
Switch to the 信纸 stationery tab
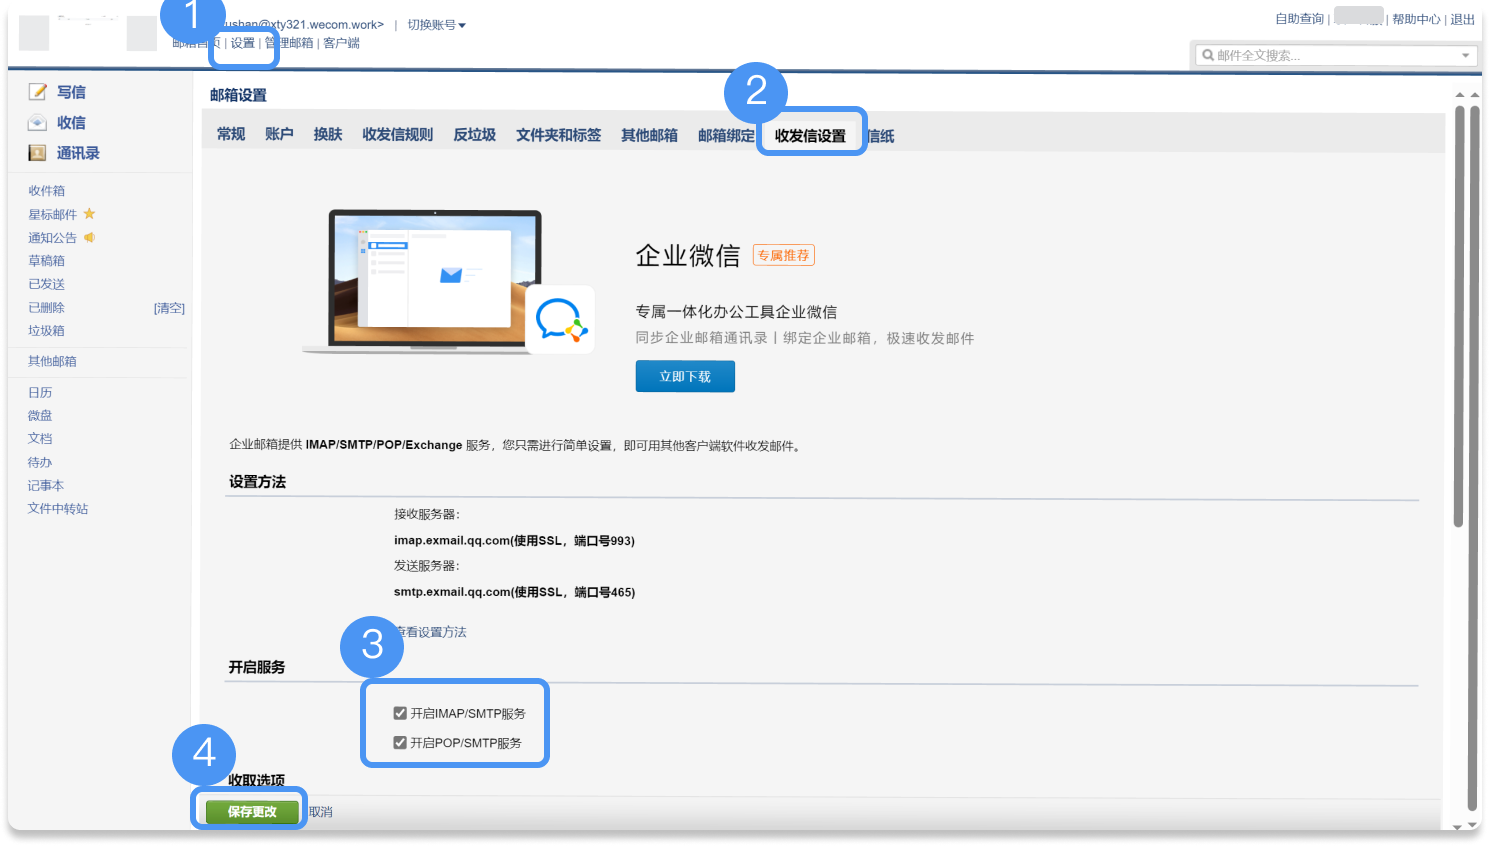click(878, 133)
